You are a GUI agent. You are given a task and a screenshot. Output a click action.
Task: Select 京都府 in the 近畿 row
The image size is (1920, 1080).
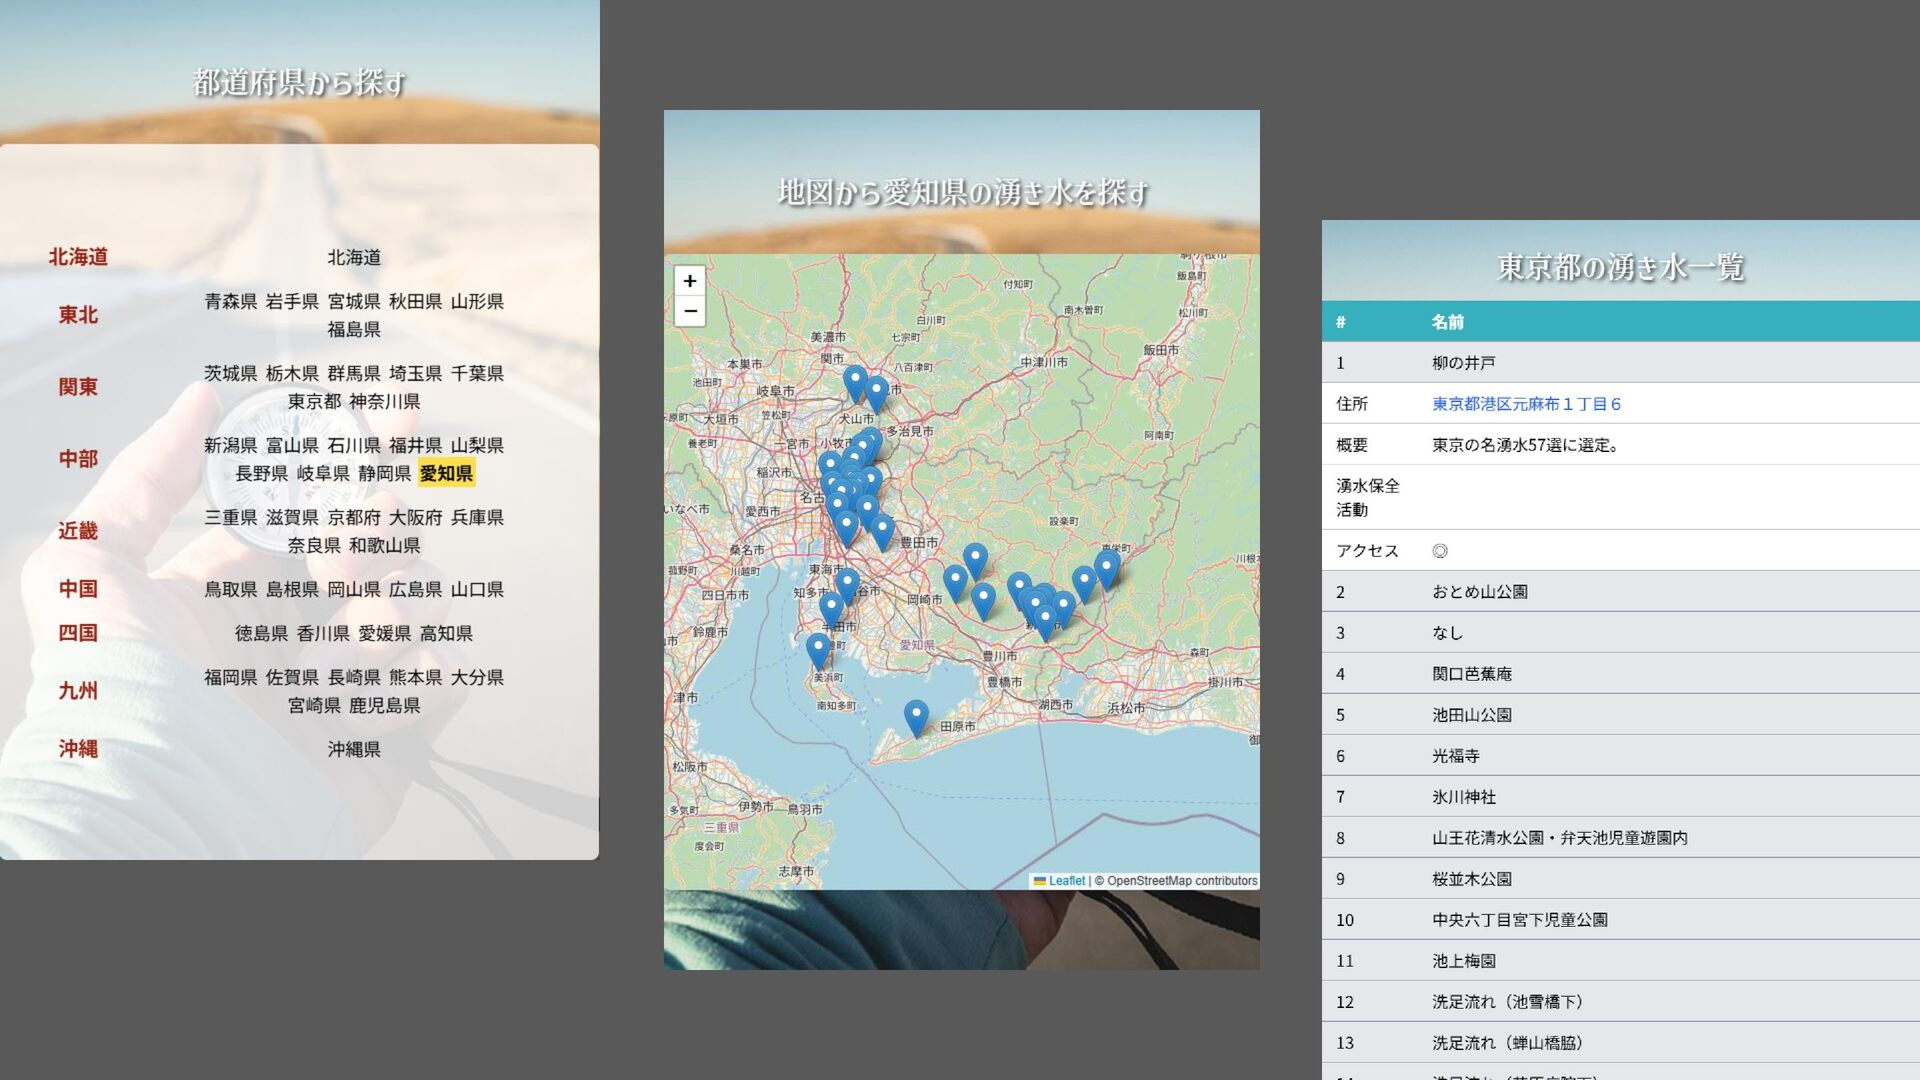(354, 517)
